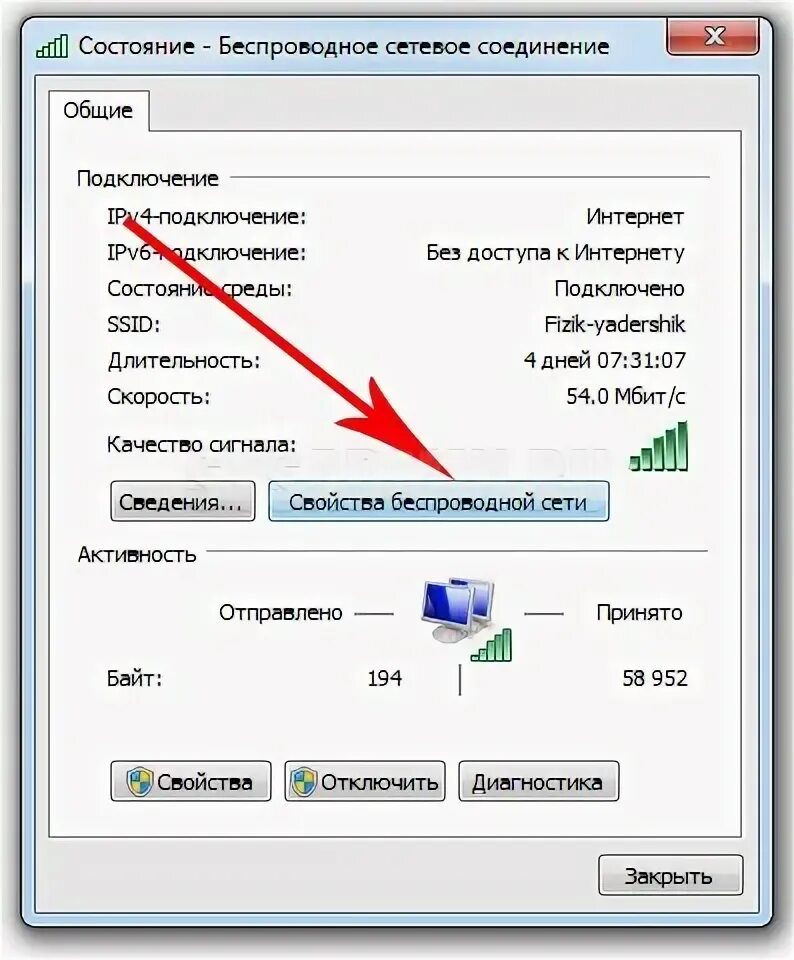The image size is (794, 960).
Task: Open the Общие tab
Action: [98, 110]
